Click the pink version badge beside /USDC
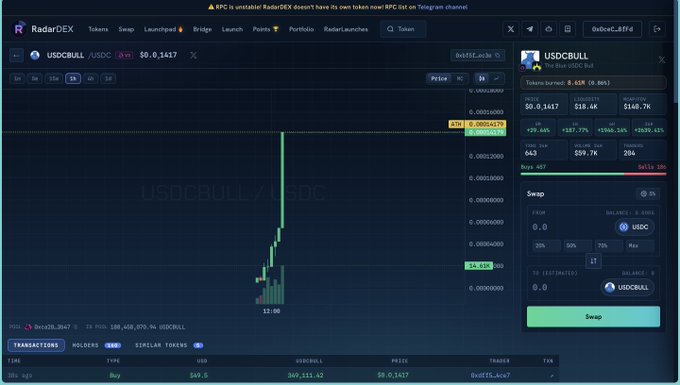This screenshot has height=385, width=680. click(x=124, y=55)
